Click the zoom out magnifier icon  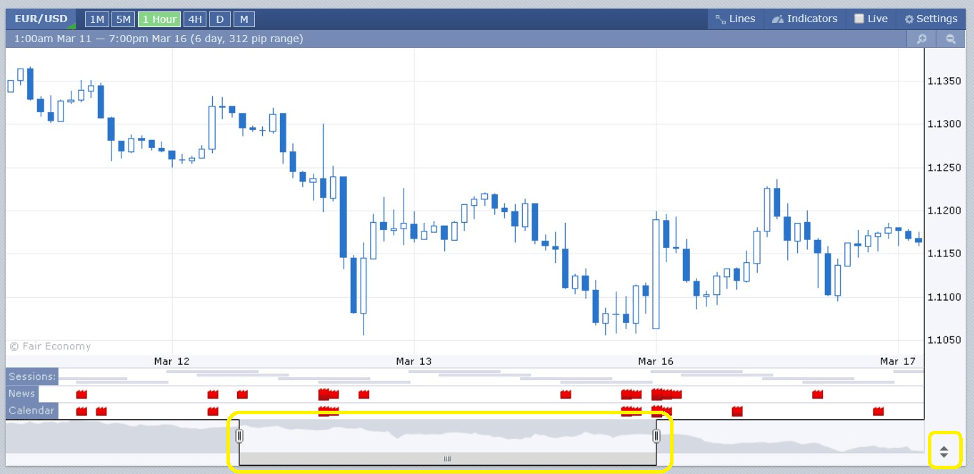pyautogui.click(x=950, y=39)
